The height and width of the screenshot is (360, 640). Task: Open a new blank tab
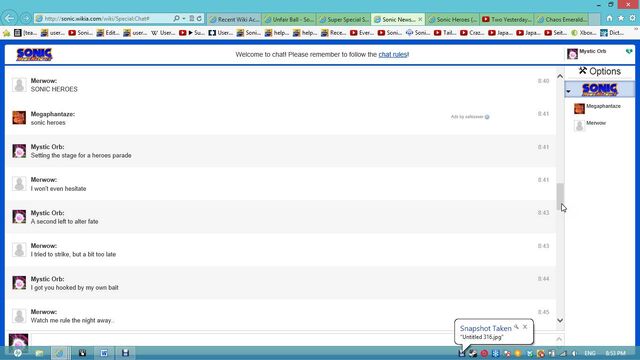point(595,19)
